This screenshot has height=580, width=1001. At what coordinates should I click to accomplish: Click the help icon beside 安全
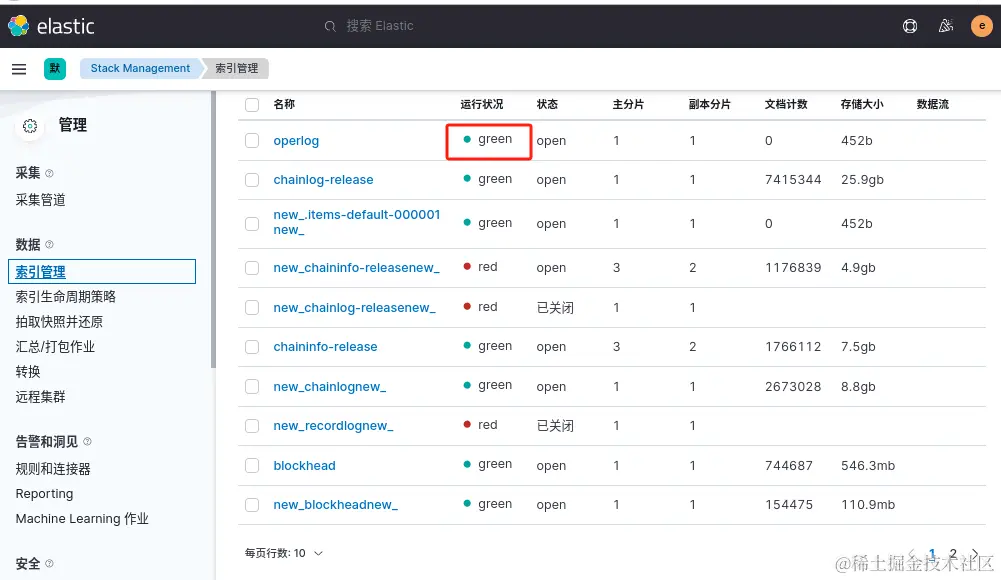coord(49,563)
